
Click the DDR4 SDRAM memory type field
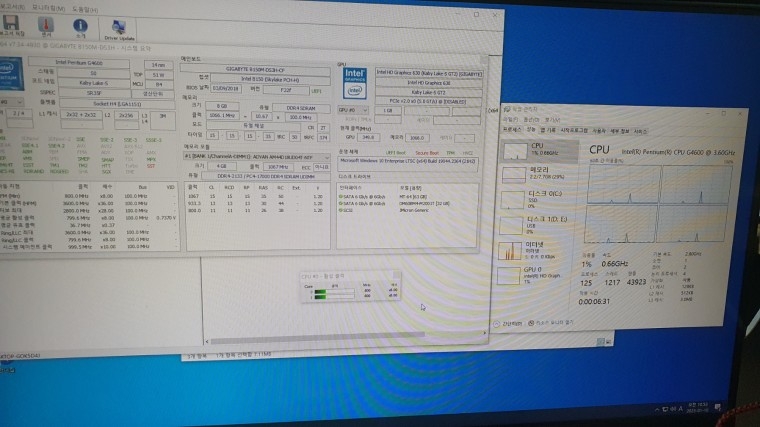(x=301, y=108)
